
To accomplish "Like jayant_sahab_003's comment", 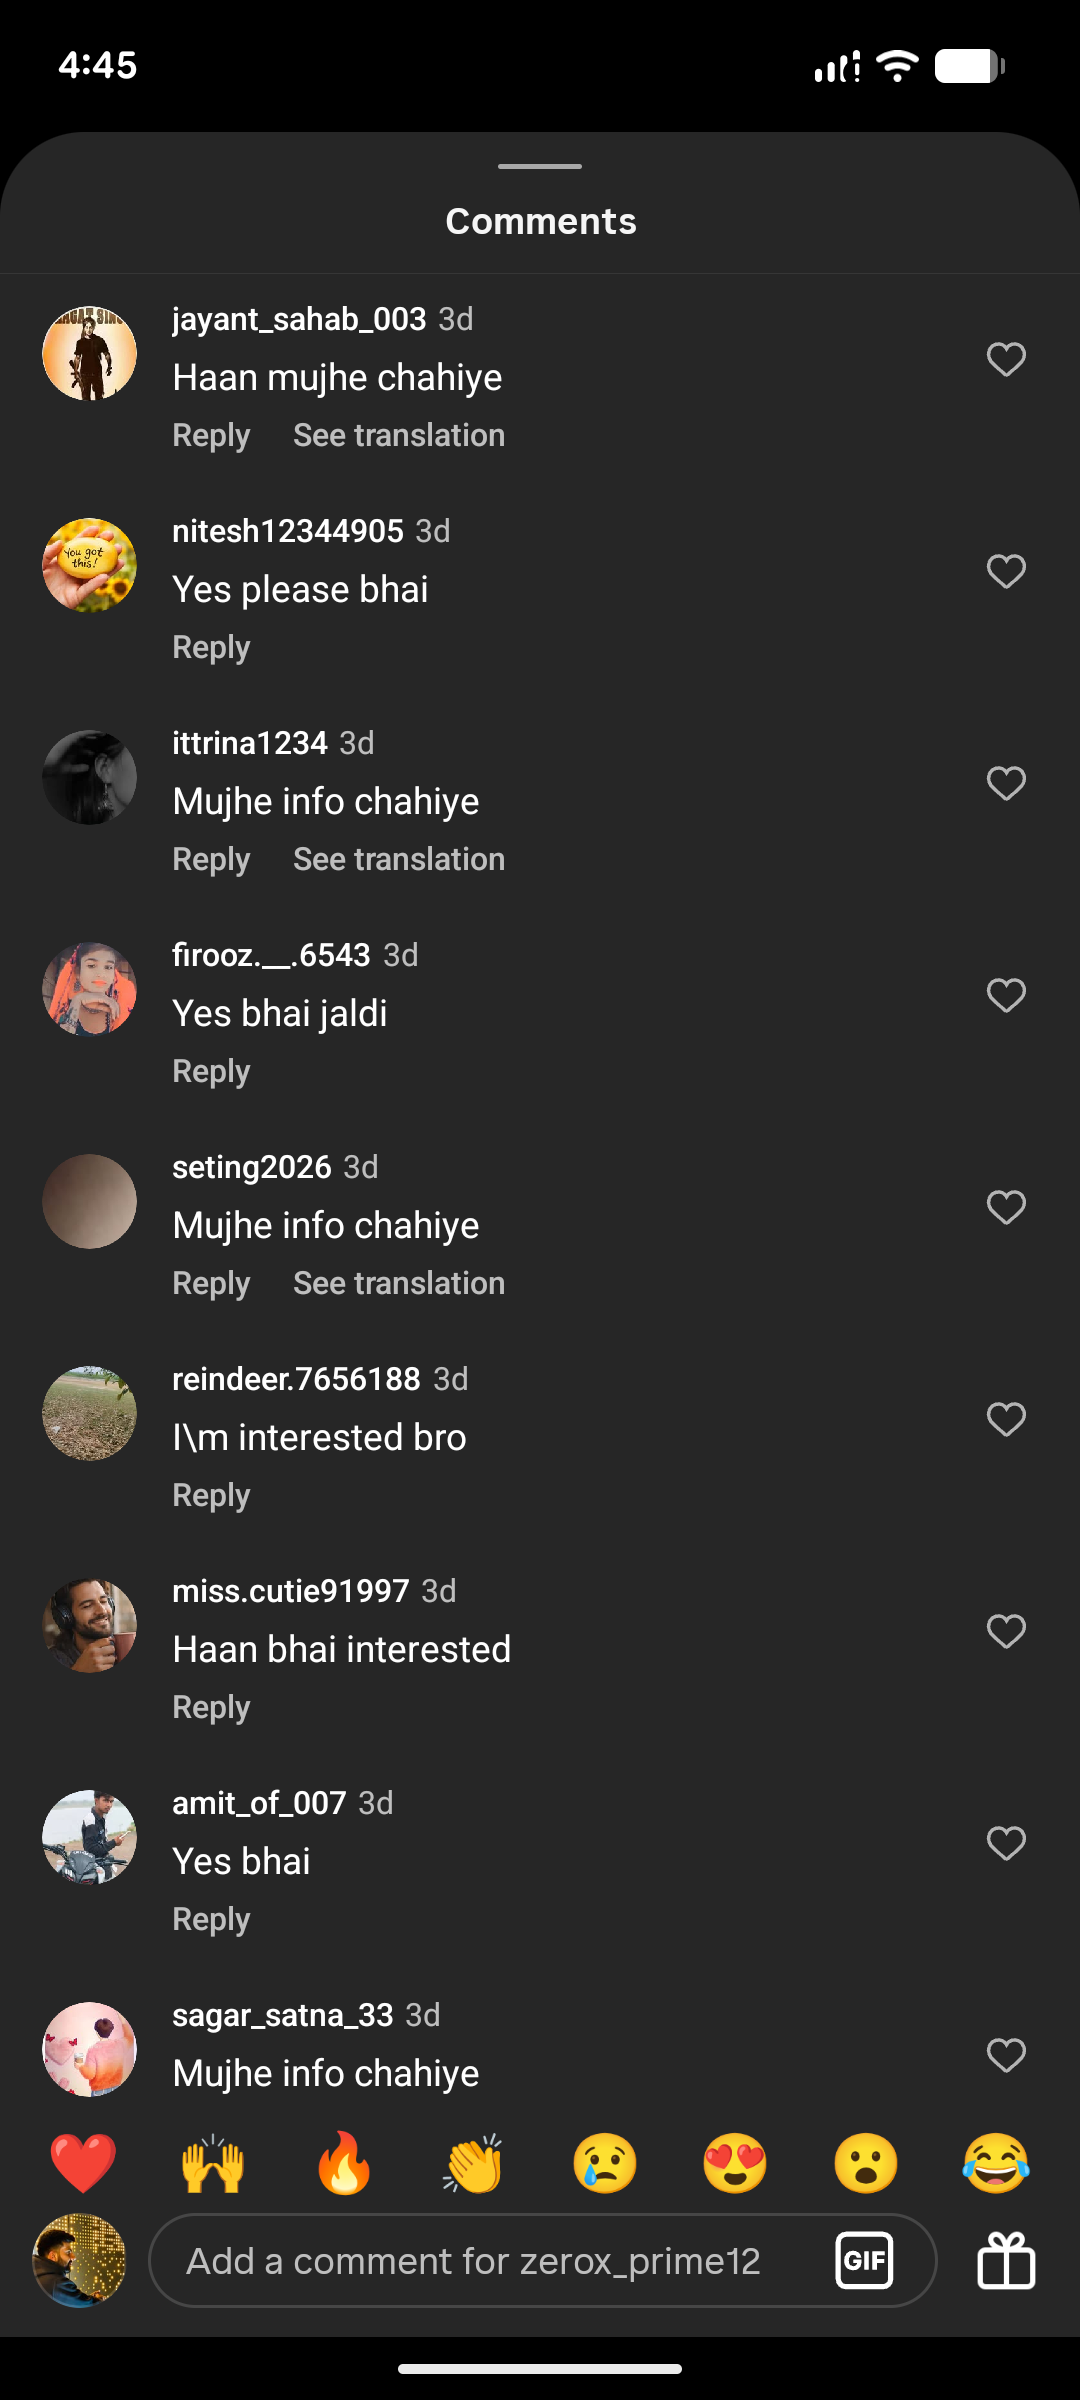I will [1006, 359].
